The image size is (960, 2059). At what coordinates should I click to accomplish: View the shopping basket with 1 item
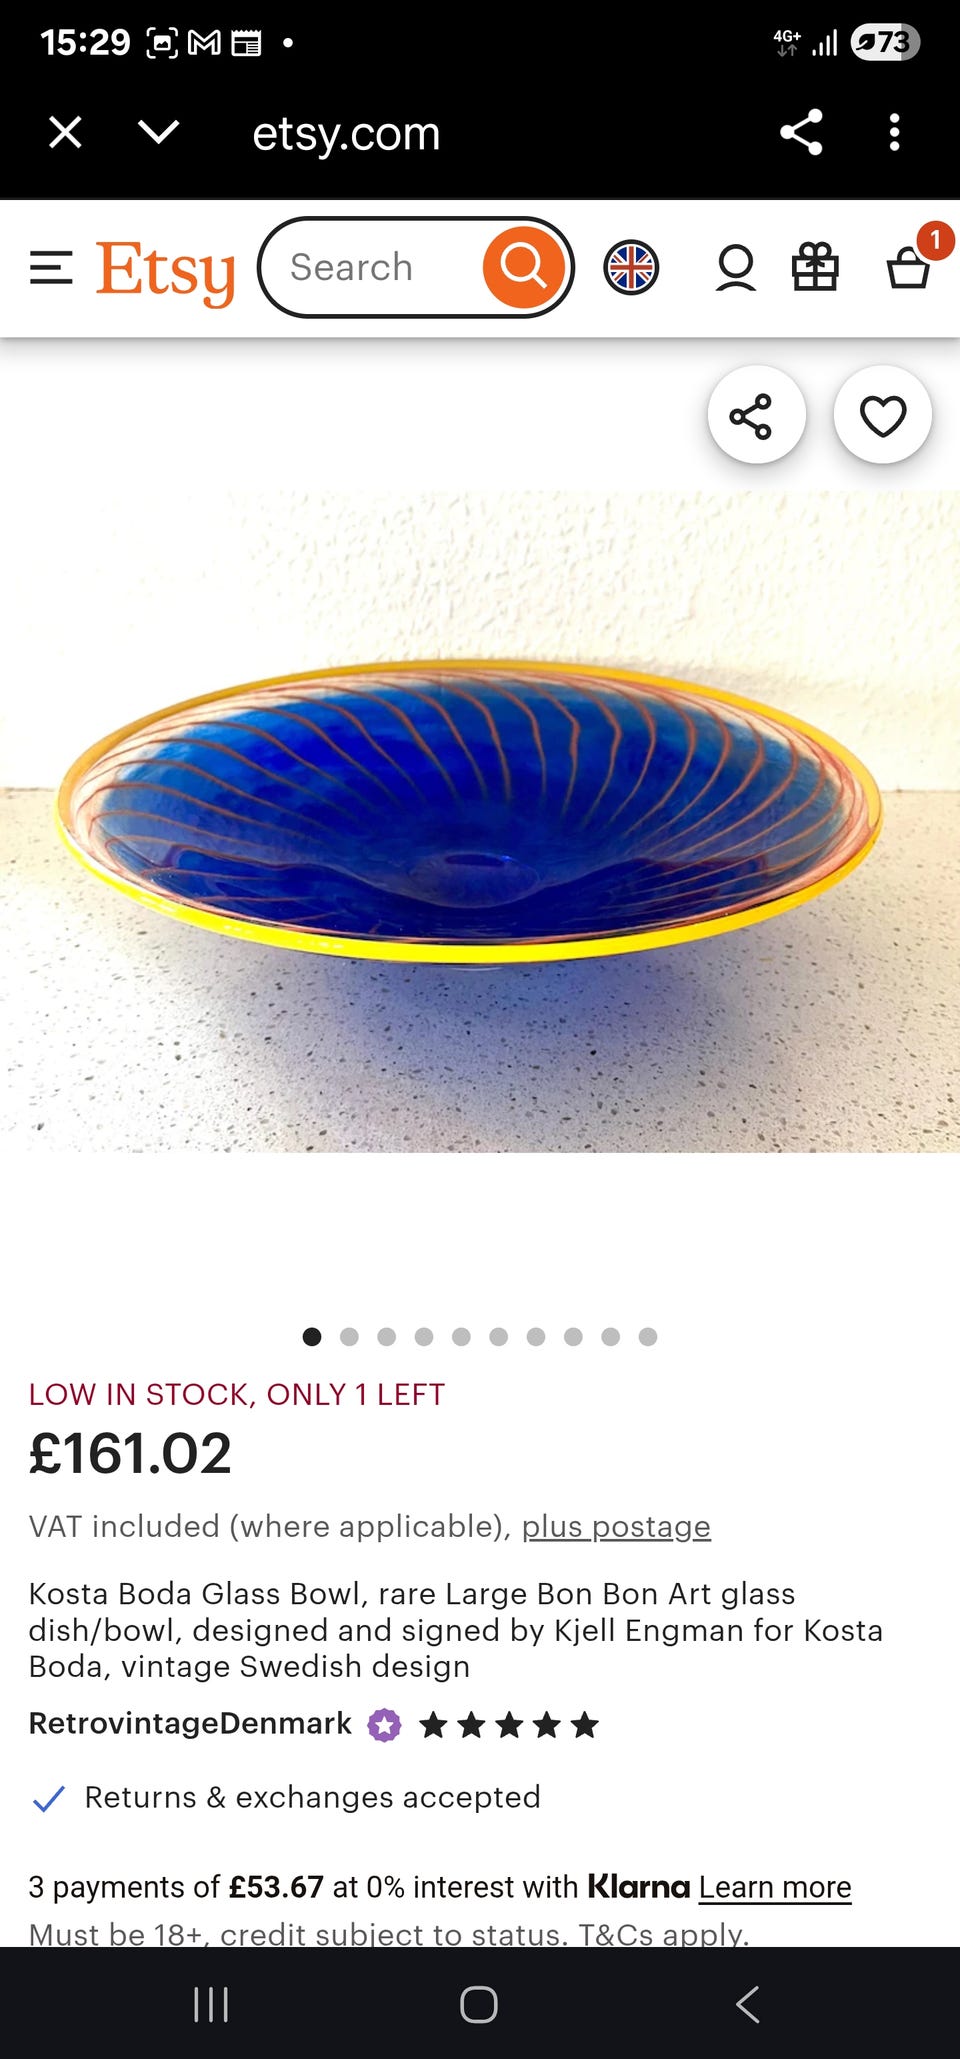tap(910, 266)
